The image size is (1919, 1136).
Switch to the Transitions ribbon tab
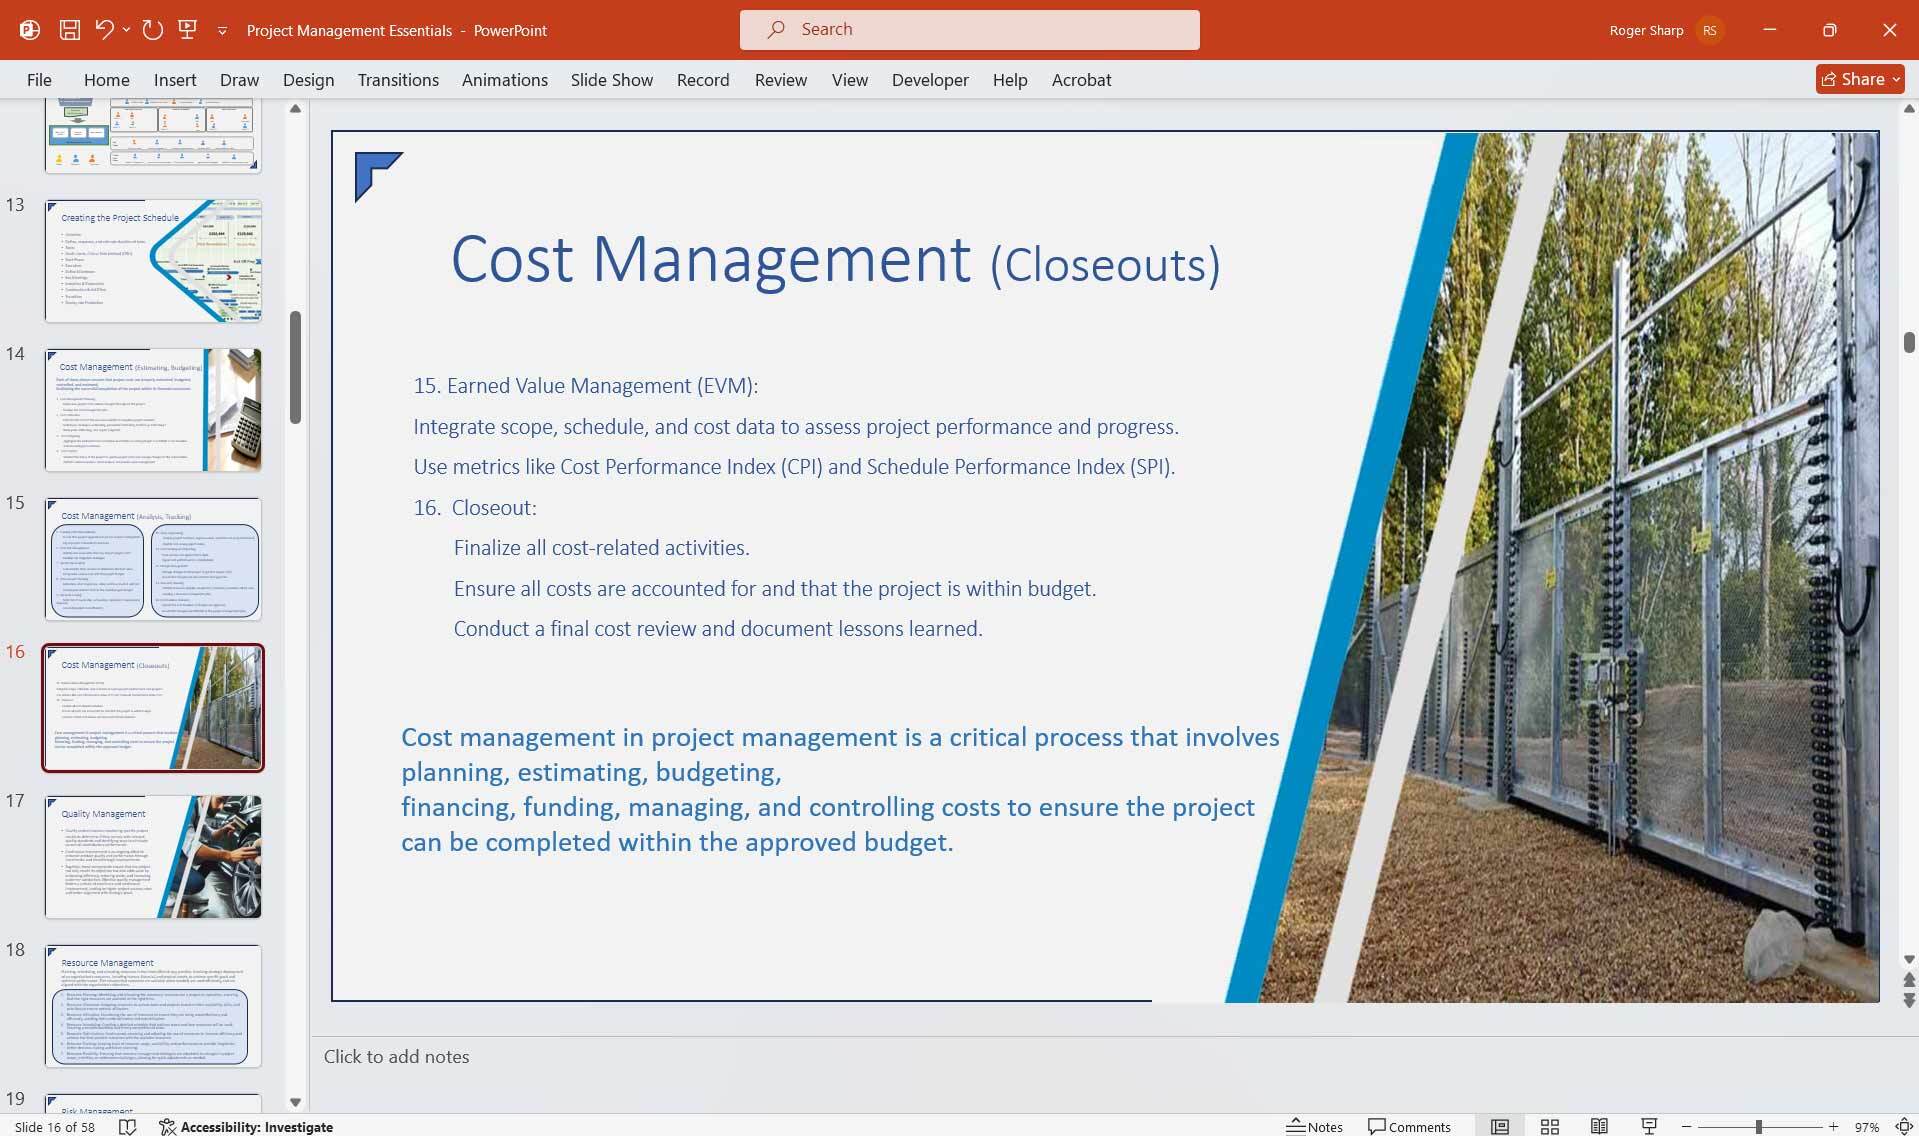point(397,79)
